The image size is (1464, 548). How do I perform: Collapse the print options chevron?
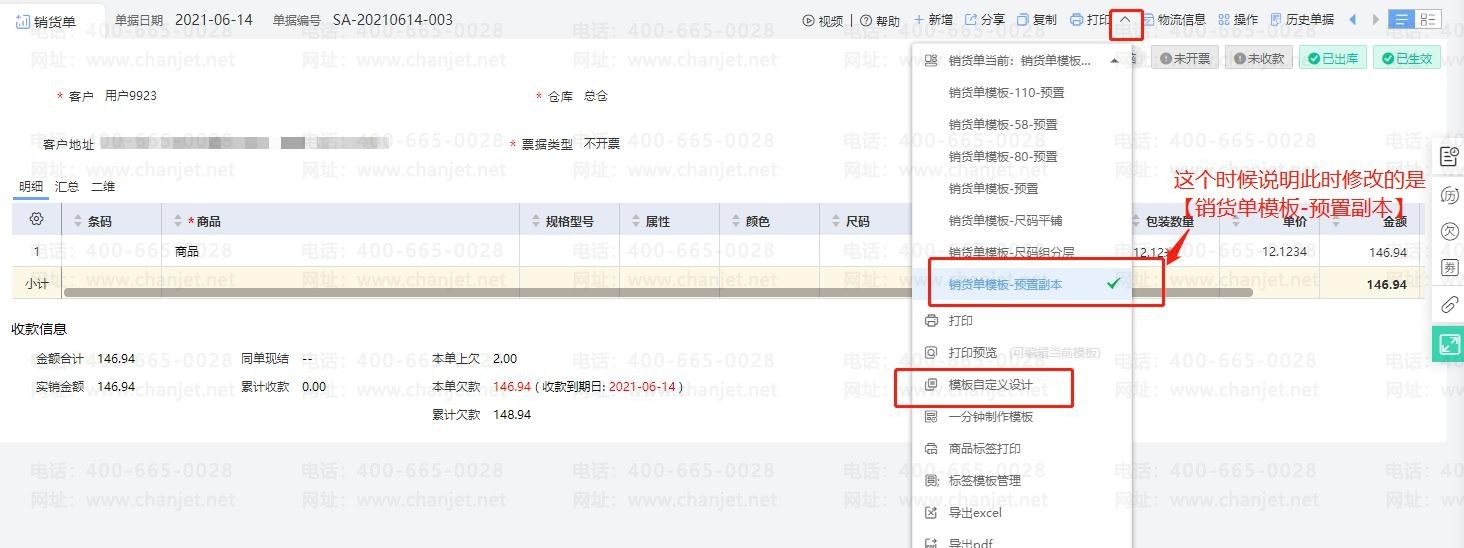coord(1126,20)
